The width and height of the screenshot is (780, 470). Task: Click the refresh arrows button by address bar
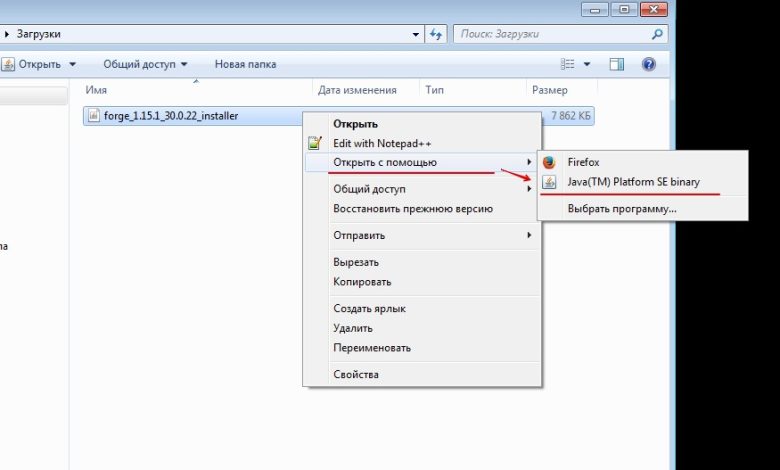tap(436, 34)
